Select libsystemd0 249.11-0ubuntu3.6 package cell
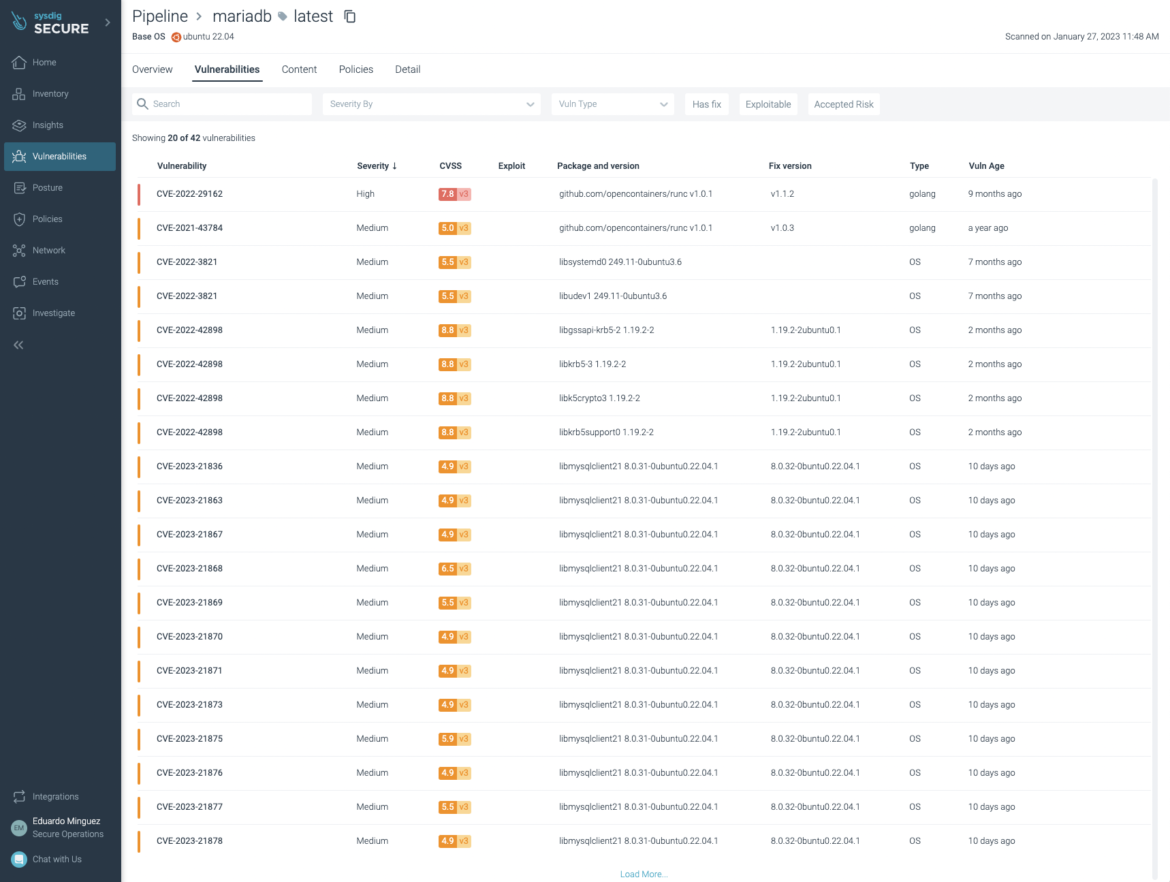This screenshot has height=882, width=1170. coord(621,262)
